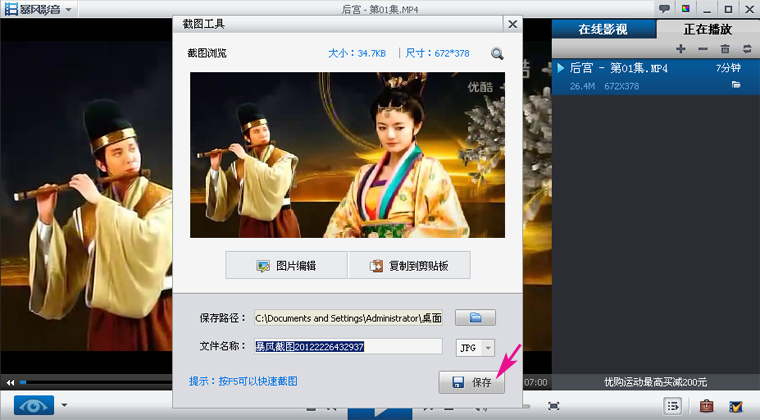This screenshot has height=420, width=760.
Task: Browse for save folder with folder button
Action: click(x=475, y=318)
